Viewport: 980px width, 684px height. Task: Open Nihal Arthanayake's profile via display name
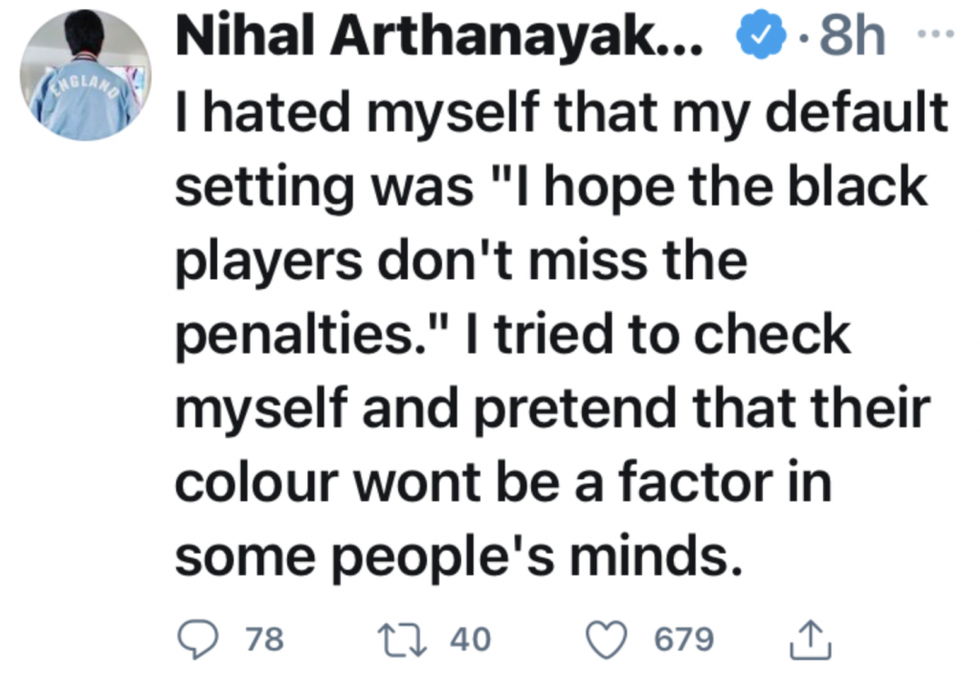[x=440, y=38]
